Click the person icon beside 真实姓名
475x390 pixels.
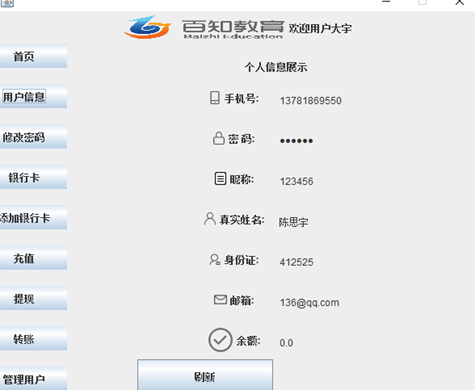click(x=210, y=219)
